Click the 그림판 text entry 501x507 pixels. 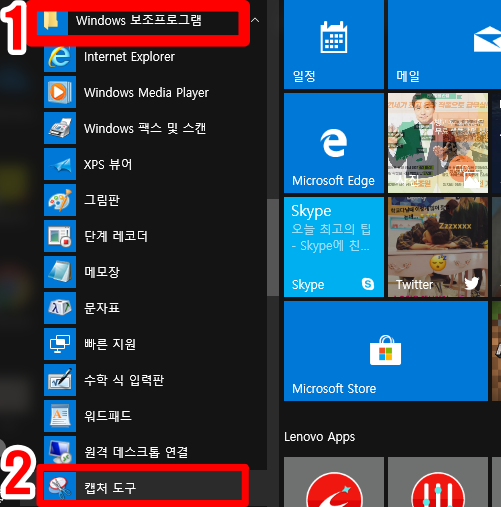(x=102, y=200)
